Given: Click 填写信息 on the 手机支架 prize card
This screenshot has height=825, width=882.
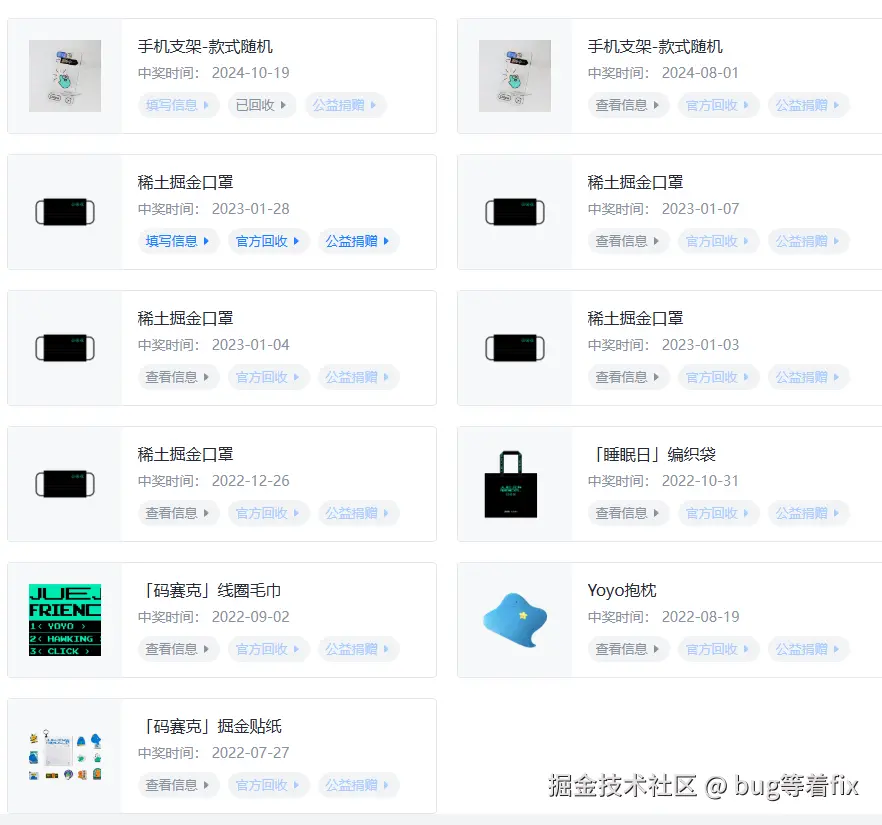Looking at the screenshot, I should coord(177,105).
